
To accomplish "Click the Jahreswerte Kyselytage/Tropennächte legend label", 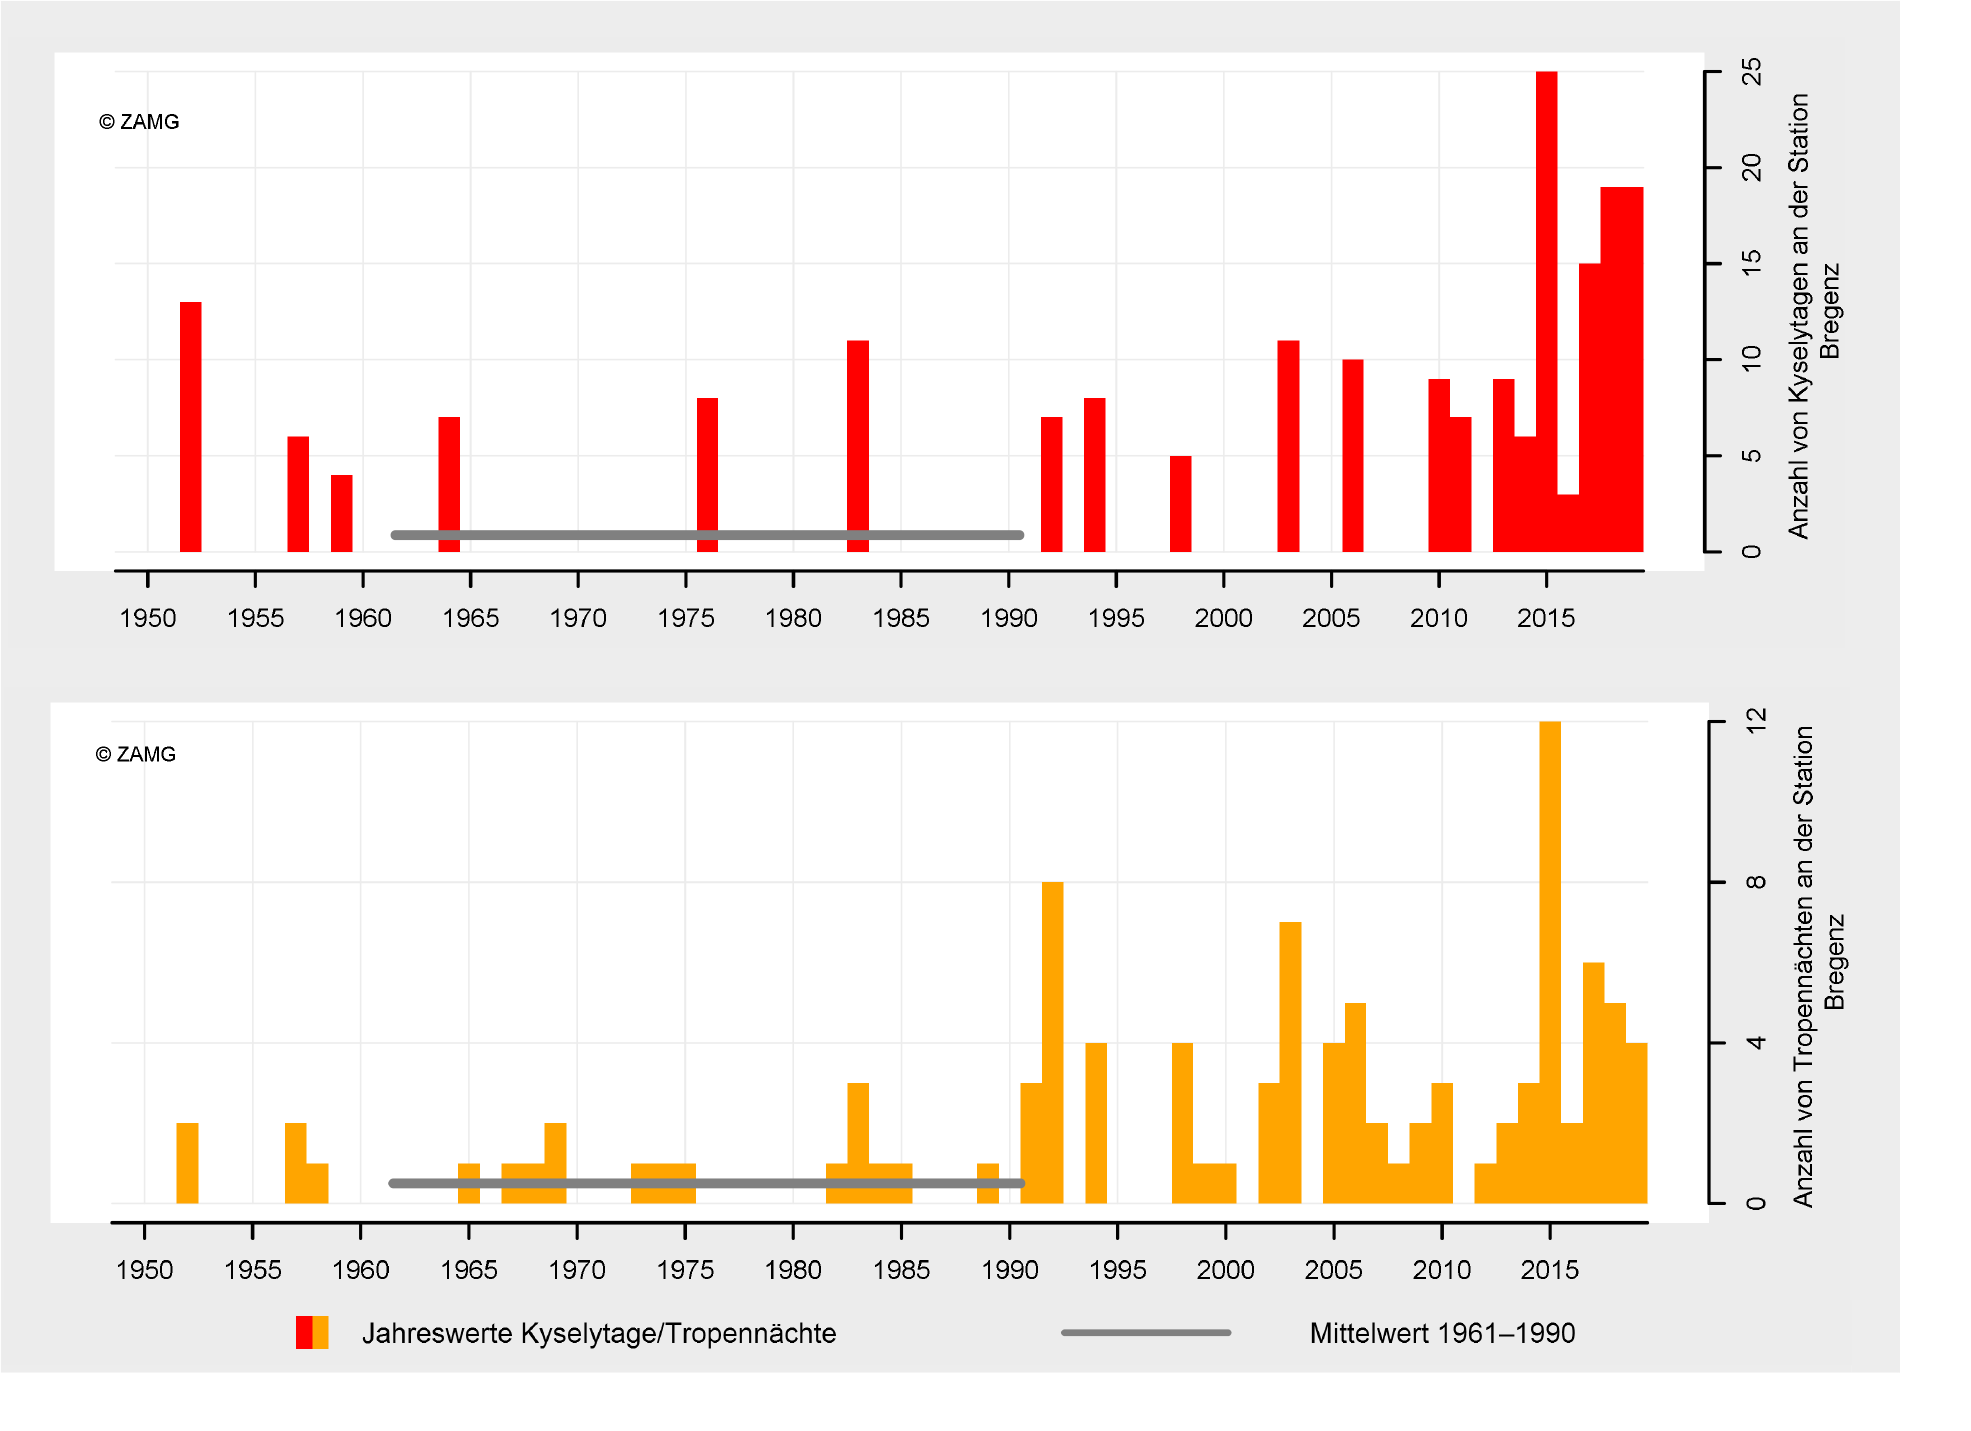I will click(598, 1333).
